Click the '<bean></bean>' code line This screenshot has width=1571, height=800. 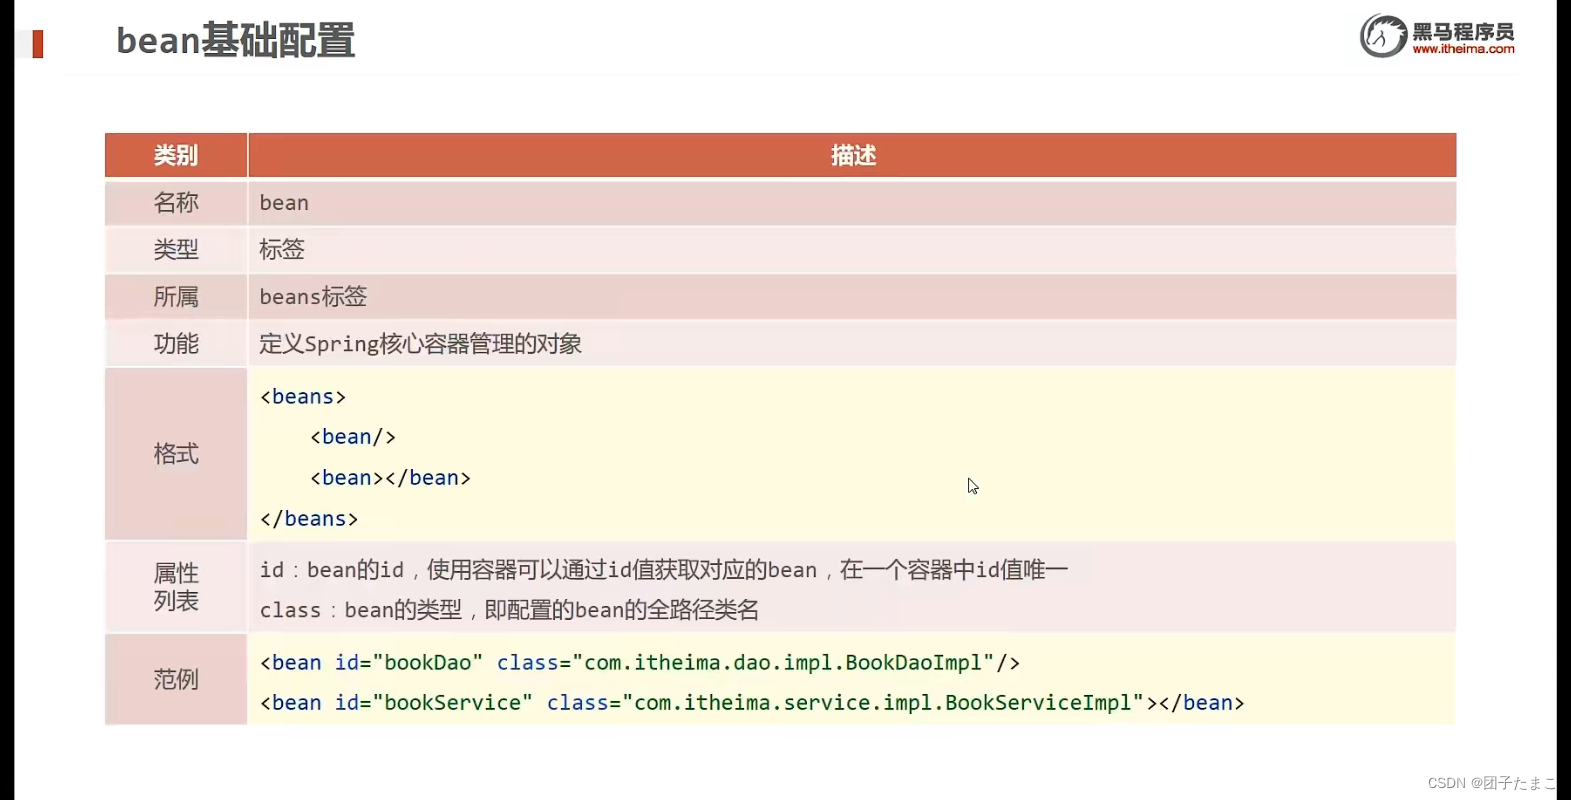[x=390, y=478]
